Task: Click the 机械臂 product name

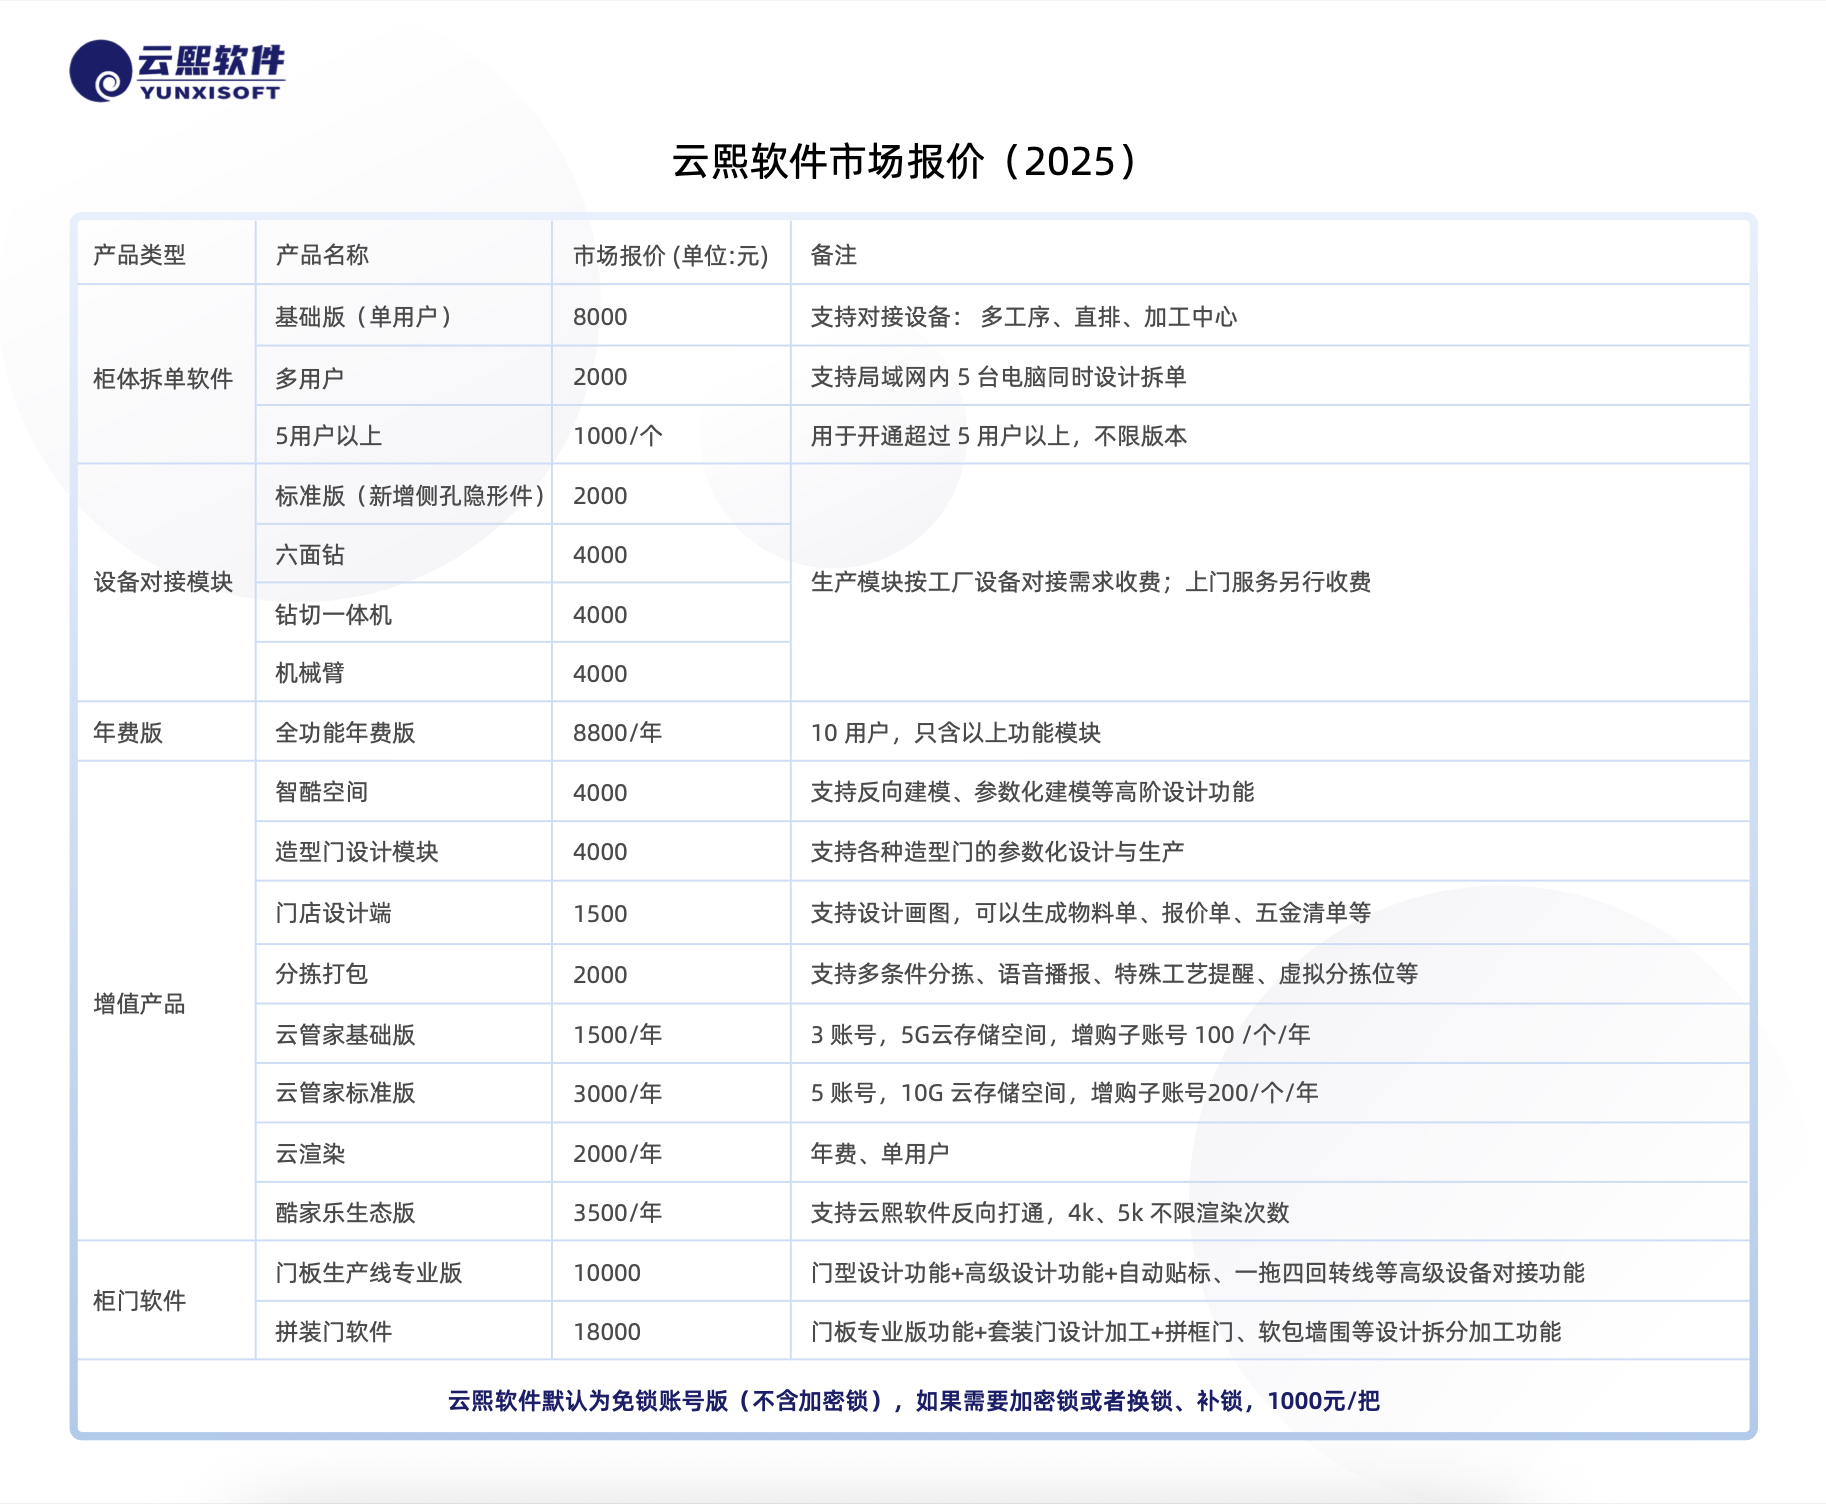Action: (310, 673)
